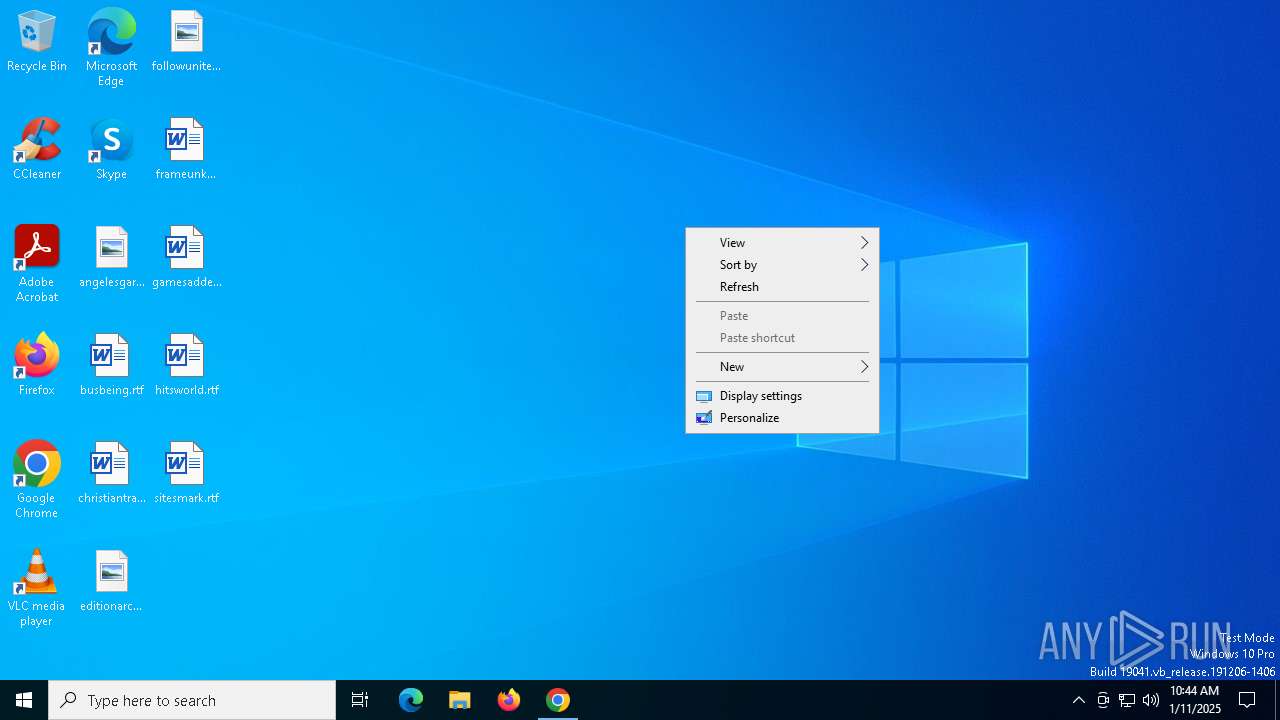This screenshot has width=1280, height=720.
Task: Select the Microsoft Edge desktop shortcut
Action: 111,48
